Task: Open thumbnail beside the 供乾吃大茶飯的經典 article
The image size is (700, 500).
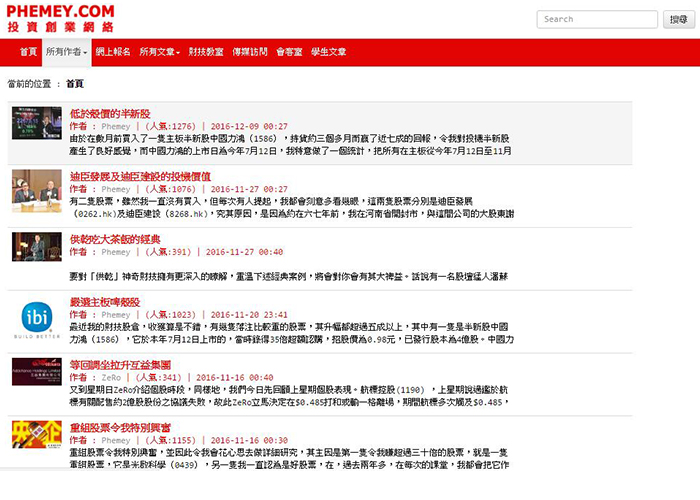Action: 37,247
